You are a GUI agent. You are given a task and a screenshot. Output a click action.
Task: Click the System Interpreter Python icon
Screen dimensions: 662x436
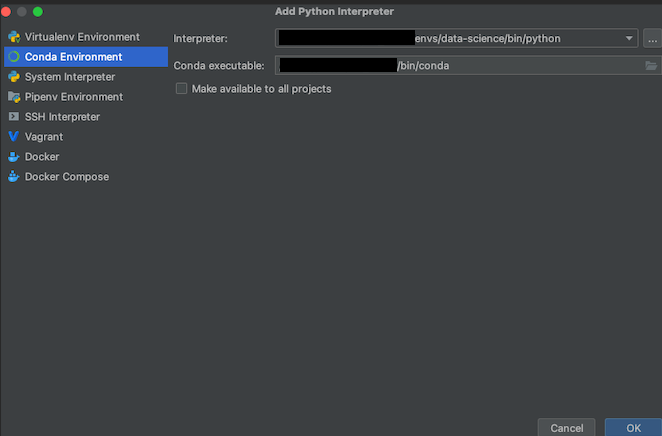13,77
